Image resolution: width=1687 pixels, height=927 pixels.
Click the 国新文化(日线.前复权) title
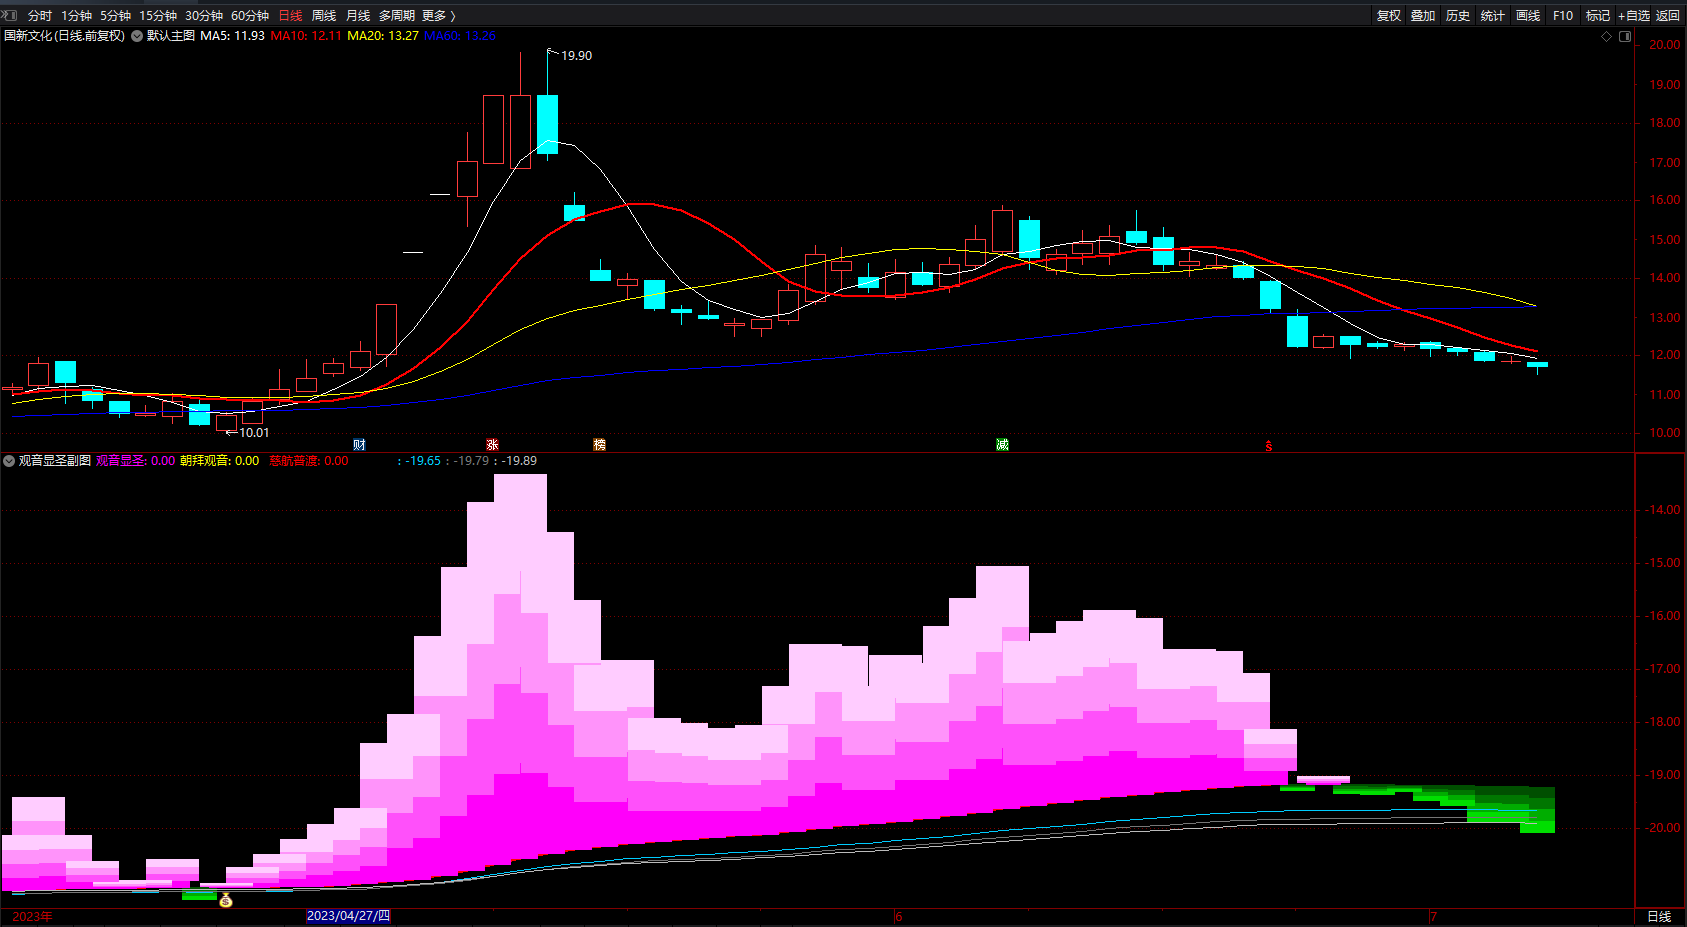click(x=64, y=36)
